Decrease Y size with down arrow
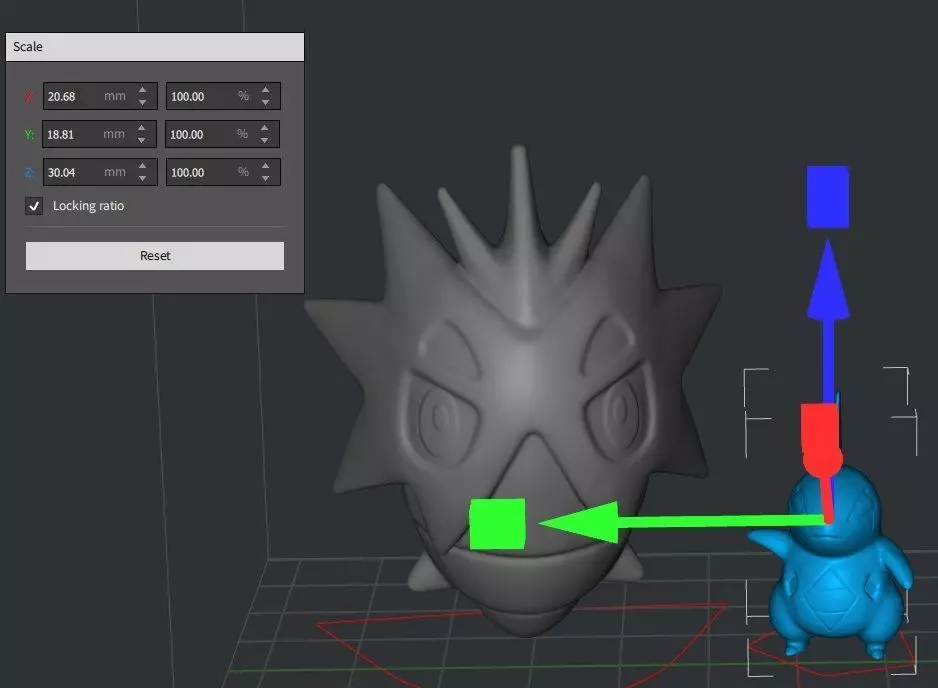This screenshot has width=938, height=688. pyautogui.click(x=142, y=141)
